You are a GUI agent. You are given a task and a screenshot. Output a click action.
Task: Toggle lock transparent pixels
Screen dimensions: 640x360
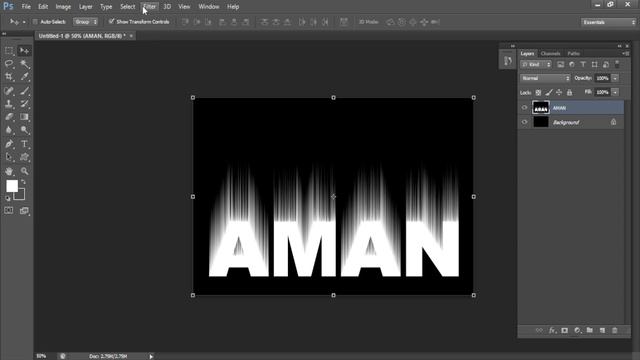pyautogui.click(x=538, y=93)
